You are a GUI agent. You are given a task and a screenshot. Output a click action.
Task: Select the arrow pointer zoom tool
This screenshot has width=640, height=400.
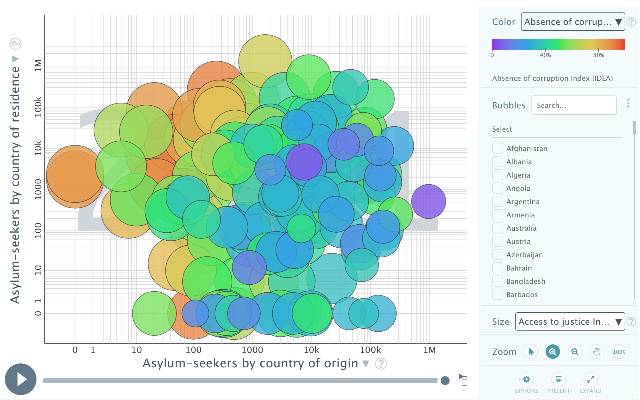(x=531, y=352)
